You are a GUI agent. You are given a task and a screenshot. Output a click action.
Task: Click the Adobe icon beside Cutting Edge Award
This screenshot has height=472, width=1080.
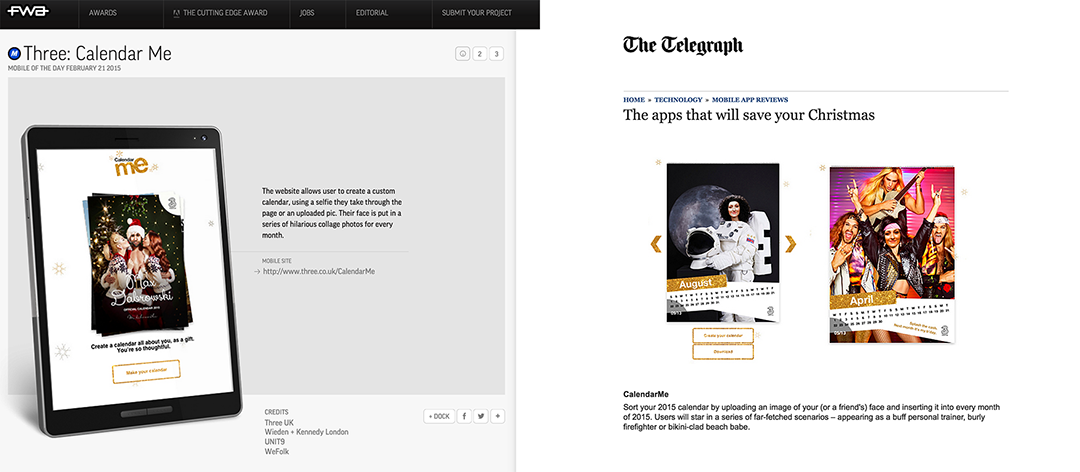(x=177, y=13)
